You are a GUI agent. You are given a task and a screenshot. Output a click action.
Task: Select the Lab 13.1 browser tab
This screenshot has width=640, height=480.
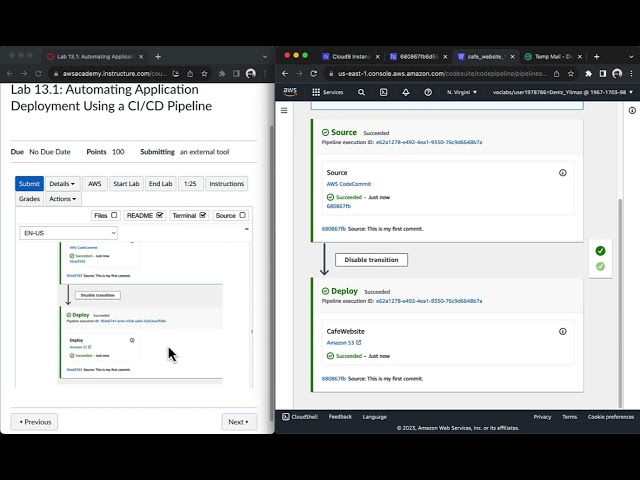(x=95, y=57)
